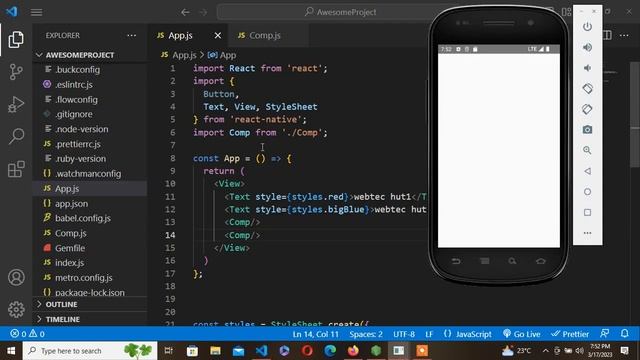Open the Search view in activity bar
640x360 pixels.
(x=16, y=136)
